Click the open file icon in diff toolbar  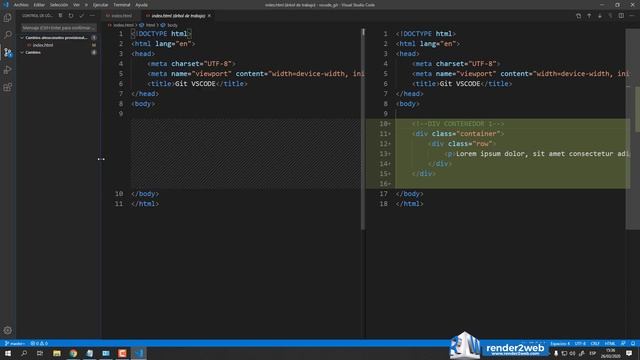pyautogui.click(x=578, y=16)
